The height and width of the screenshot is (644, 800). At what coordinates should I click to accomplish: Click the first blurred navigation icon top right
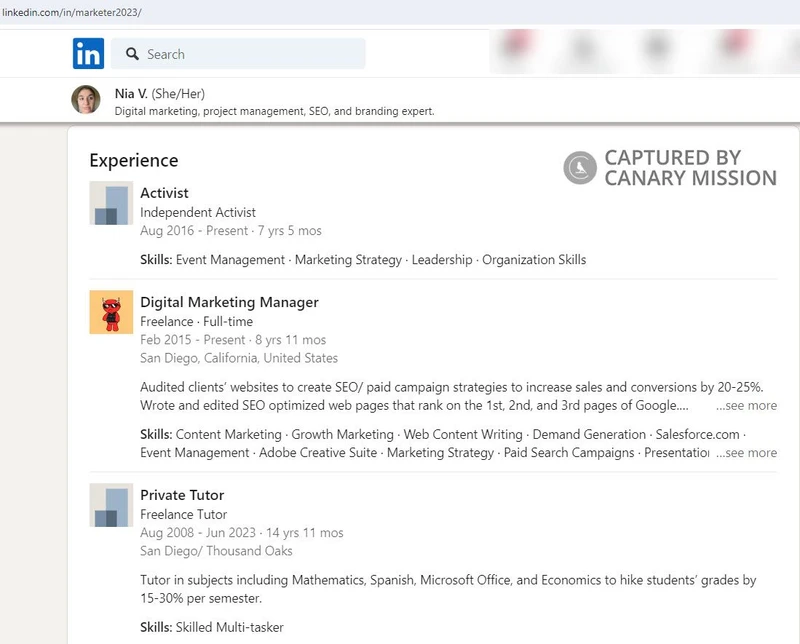[x=515, y=48]
